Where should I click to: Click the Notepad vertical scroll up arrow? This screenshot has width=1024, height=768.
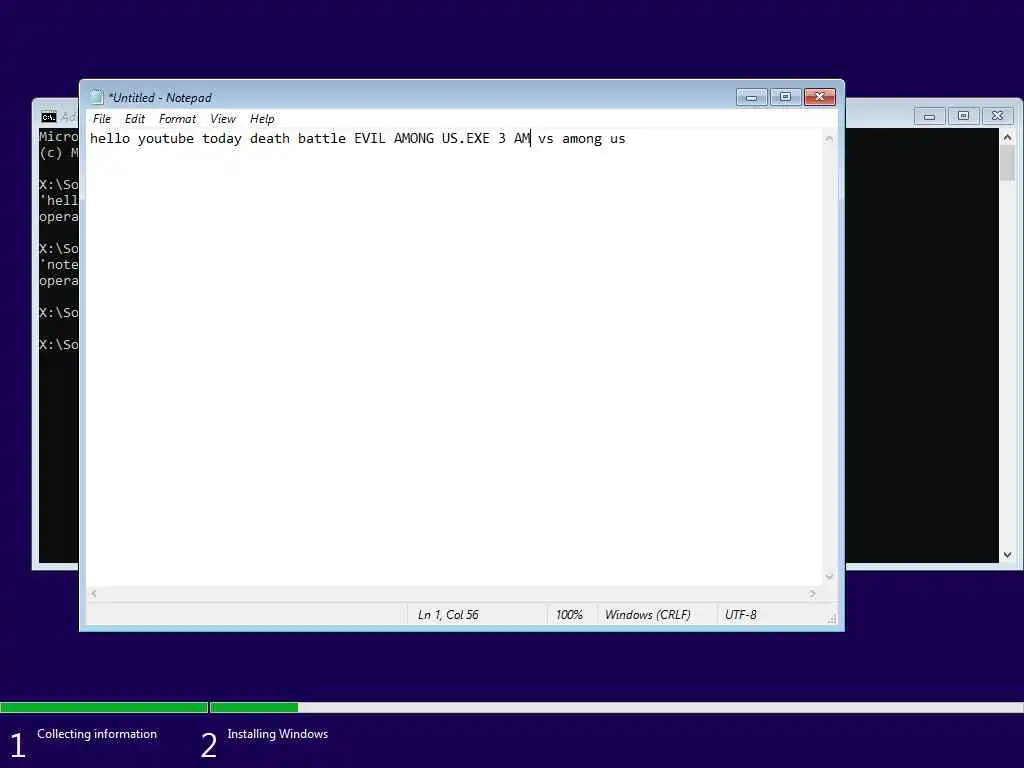[829, 138]
